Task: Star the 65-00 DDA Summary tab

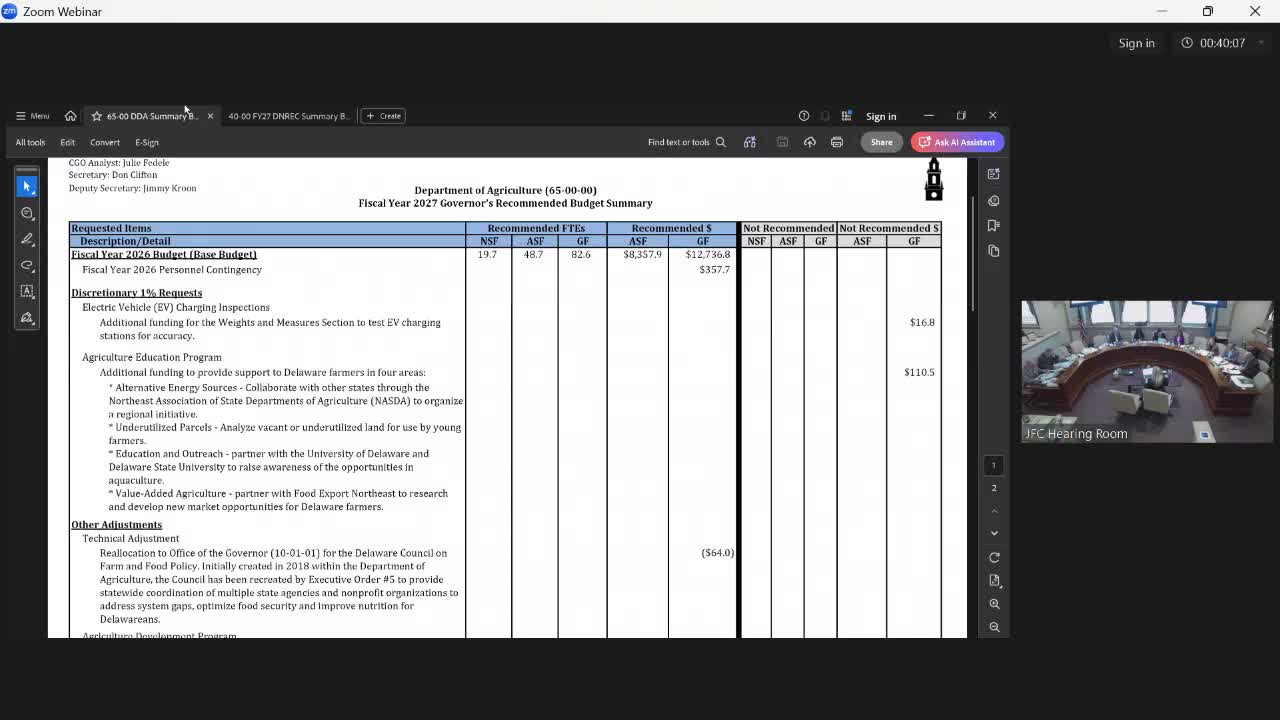Action: point(96,116)
